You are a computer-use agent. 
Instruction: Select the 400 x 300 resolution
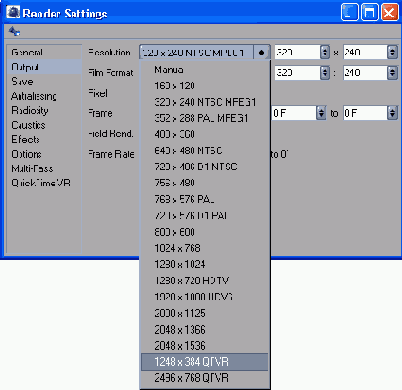(x=174, y=134)
